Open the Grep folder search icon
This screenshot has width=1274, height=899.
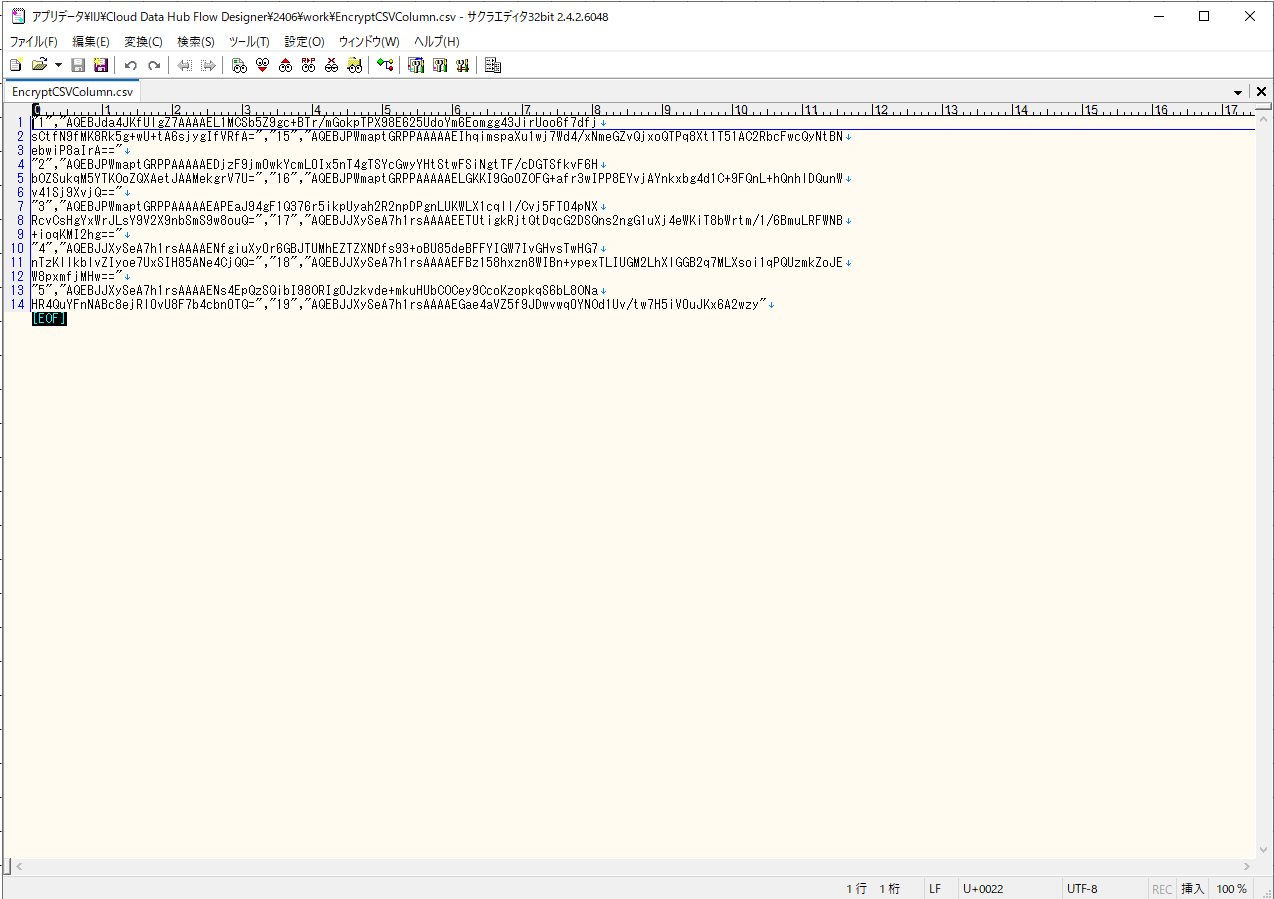pos(354,65)
